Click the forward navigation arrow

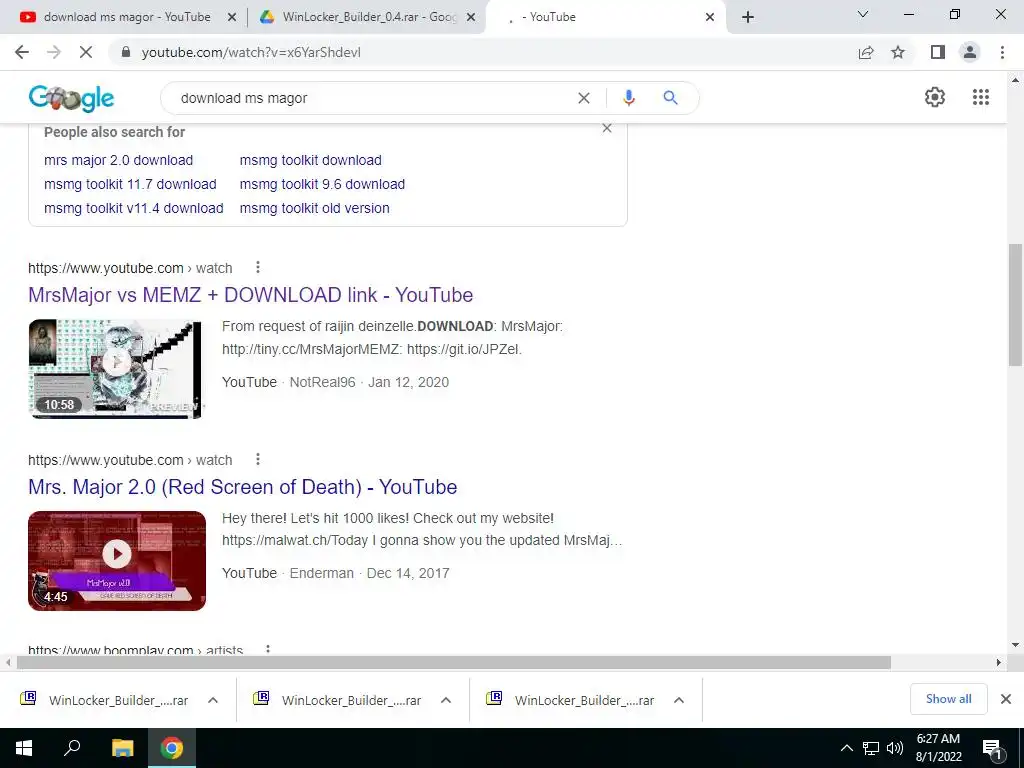54,52
